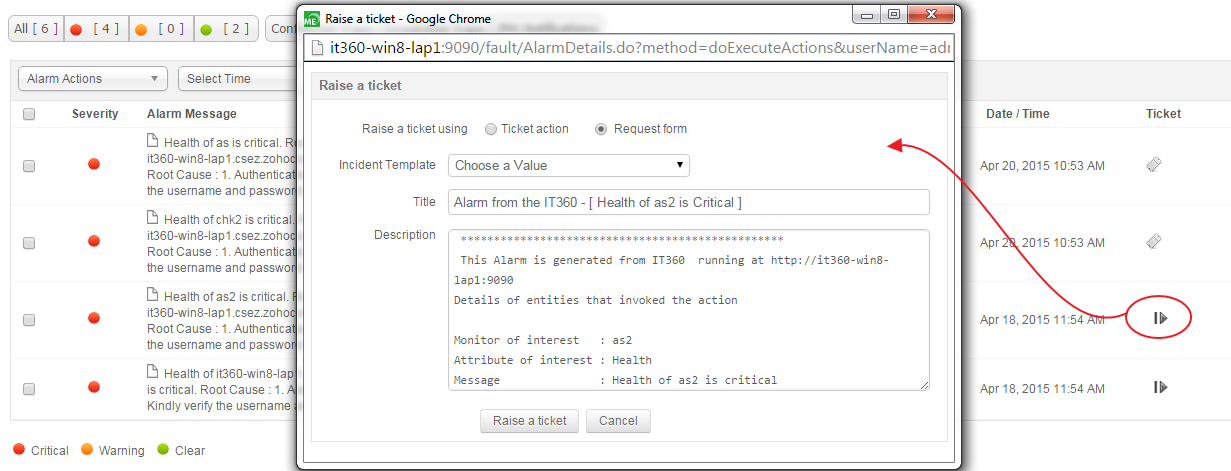
Task: Click ticket icon for Apr 20 first alarm
Action: click(1153, 165)
